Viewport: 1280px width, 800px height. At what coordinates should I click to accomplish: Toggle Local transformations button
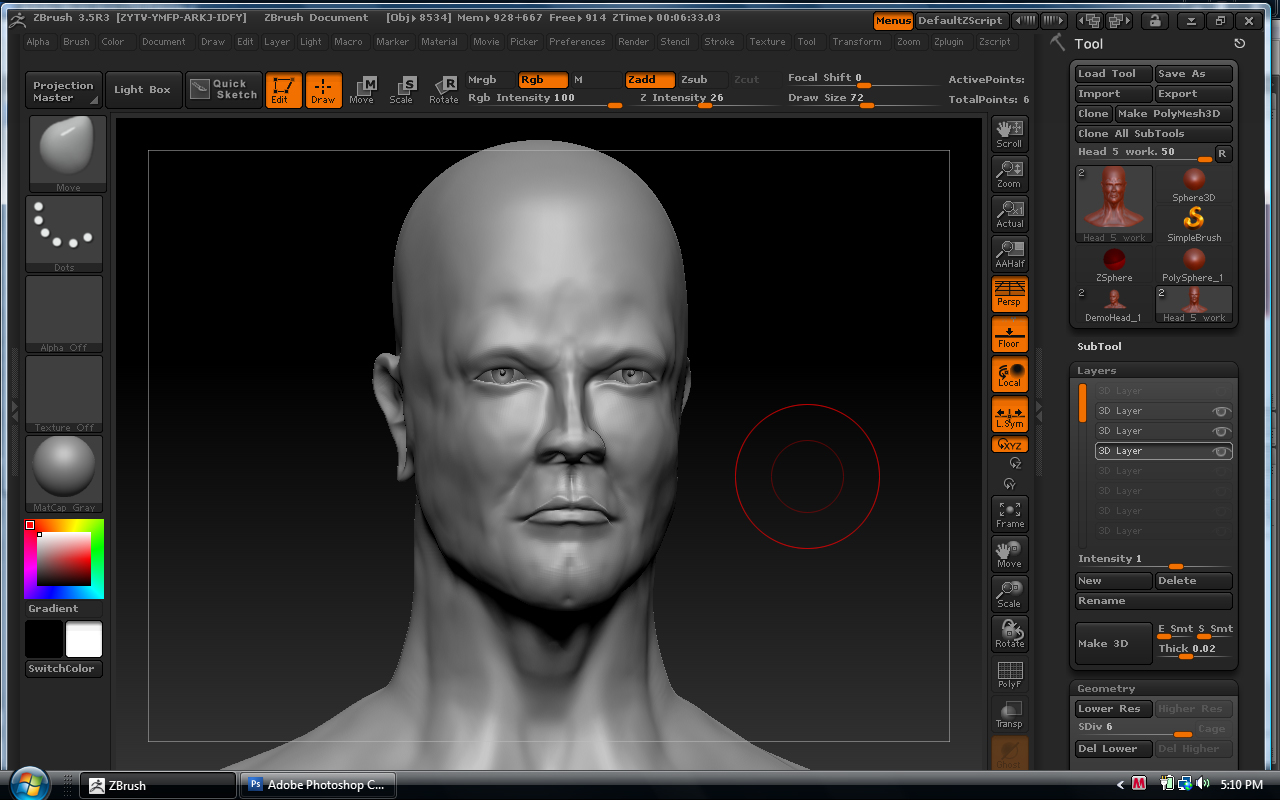click(x=1009, y=374)
